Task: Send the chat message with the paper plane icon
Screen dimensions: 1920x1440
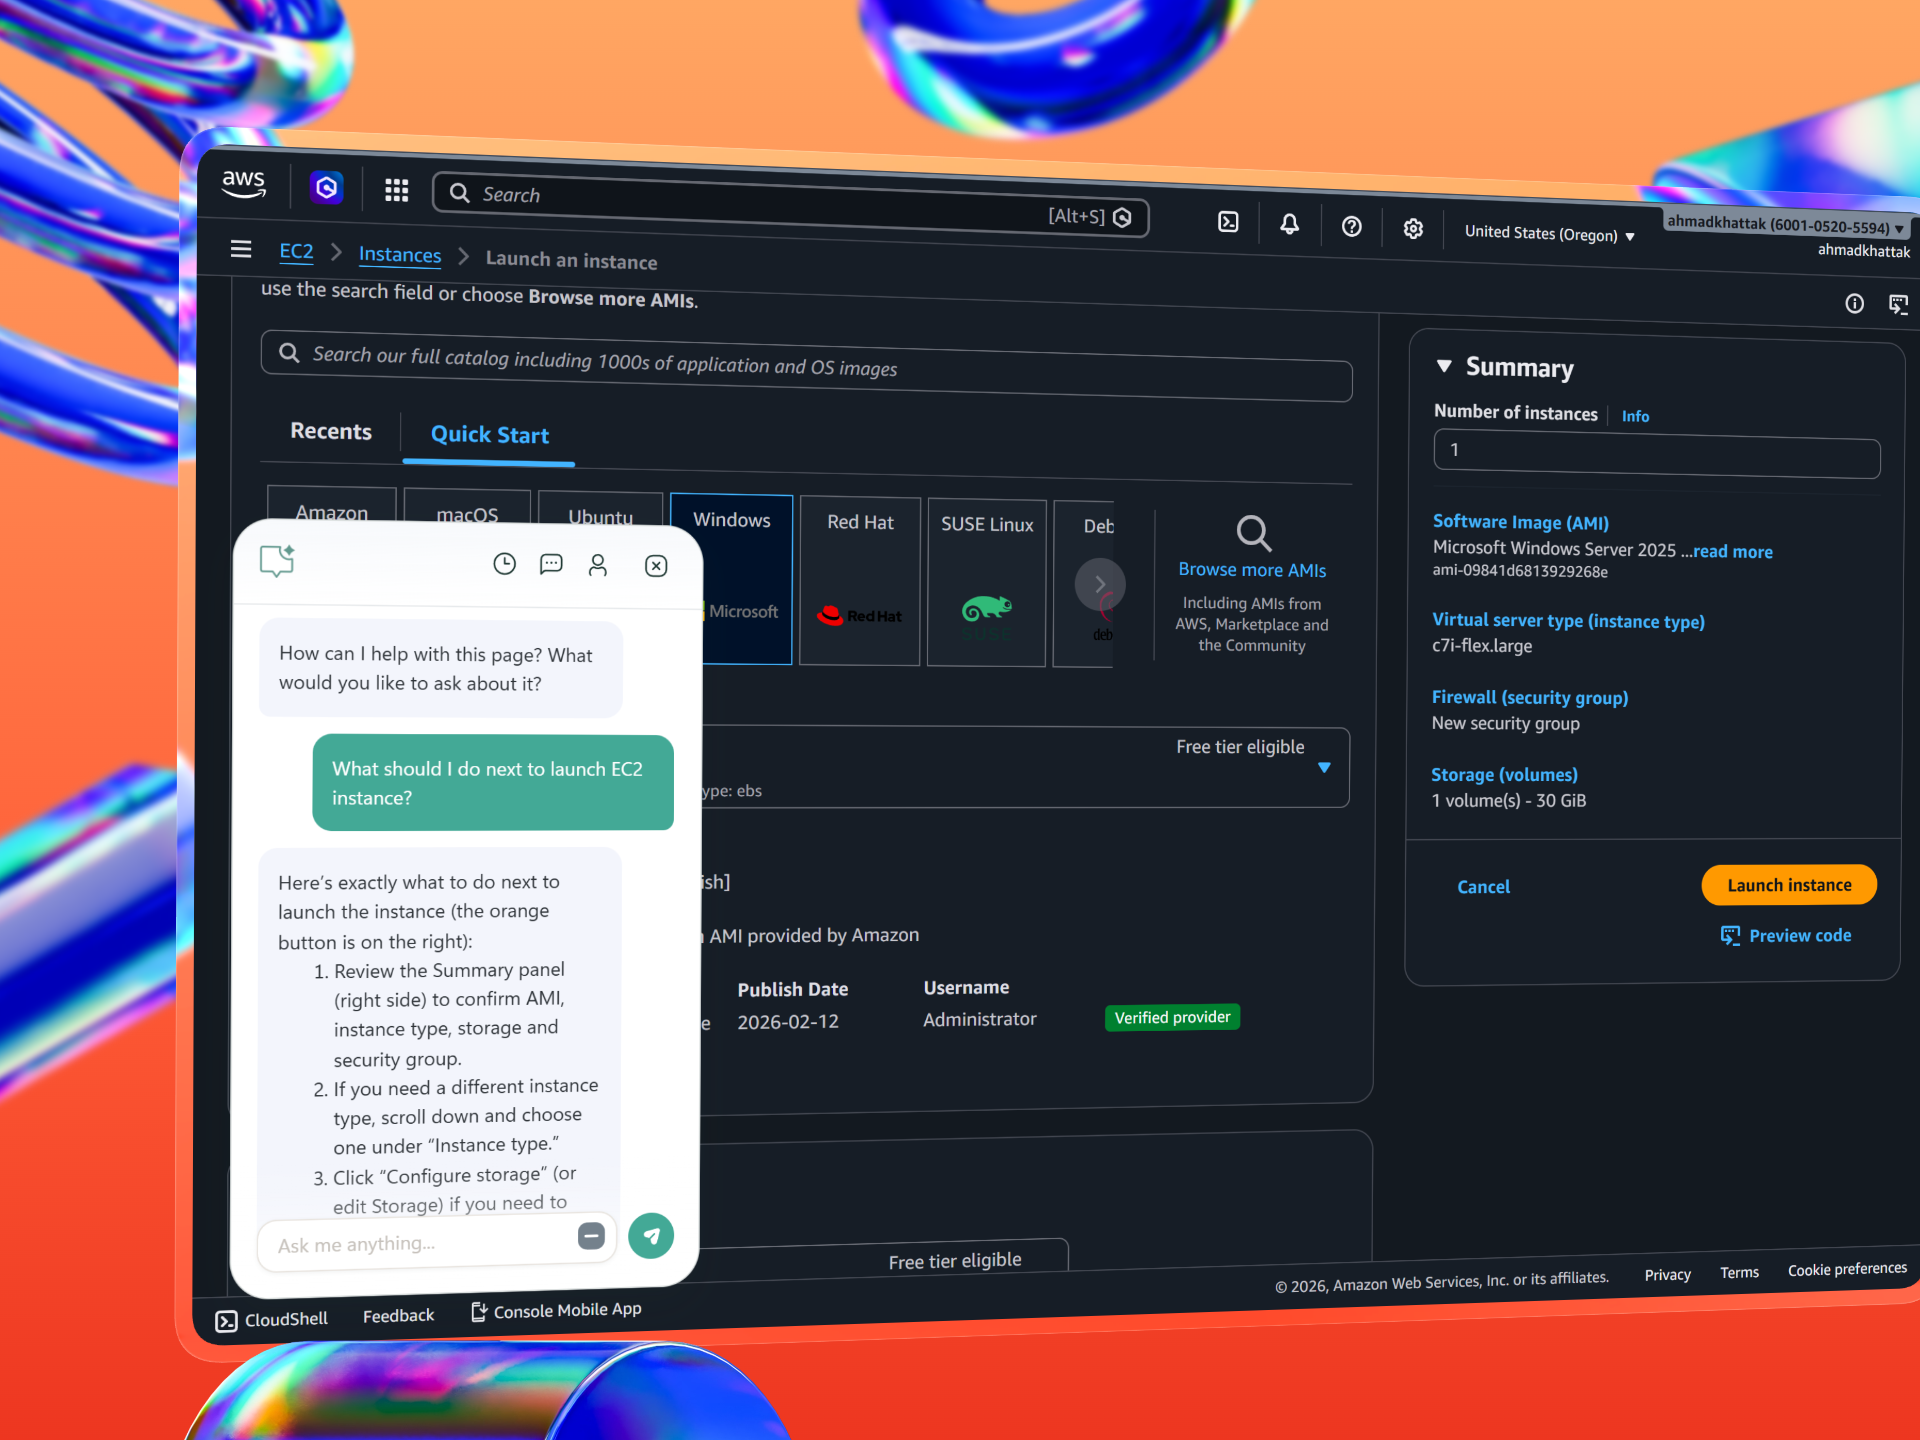Action: point(650,1235)
